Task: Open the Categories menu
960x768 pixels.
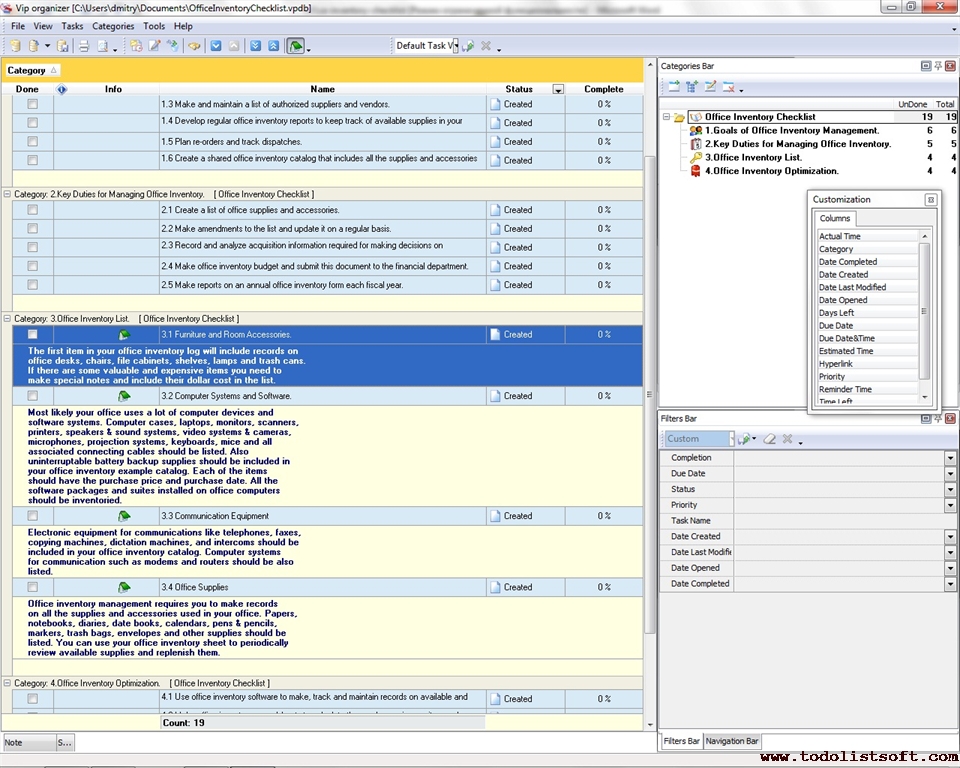Action: (113, 26)
